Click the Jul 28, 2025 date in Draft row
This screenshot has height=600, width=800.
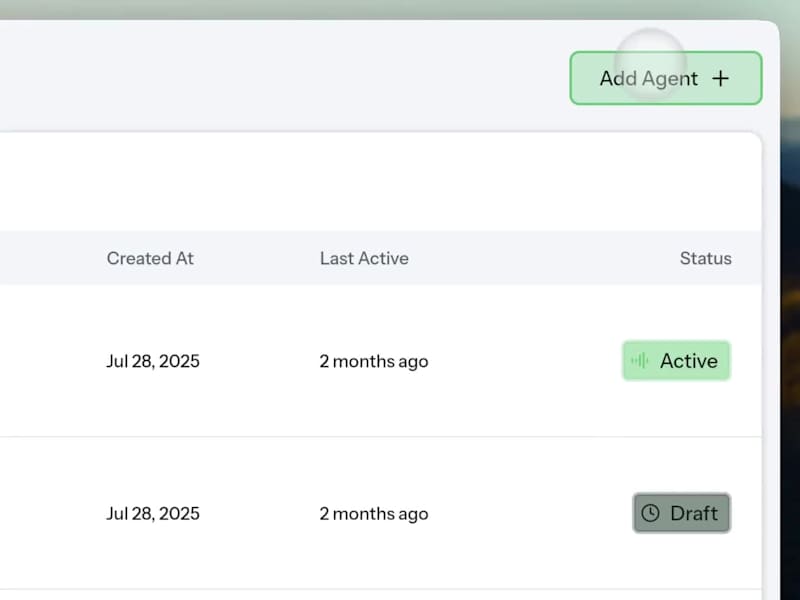[153, 514]
